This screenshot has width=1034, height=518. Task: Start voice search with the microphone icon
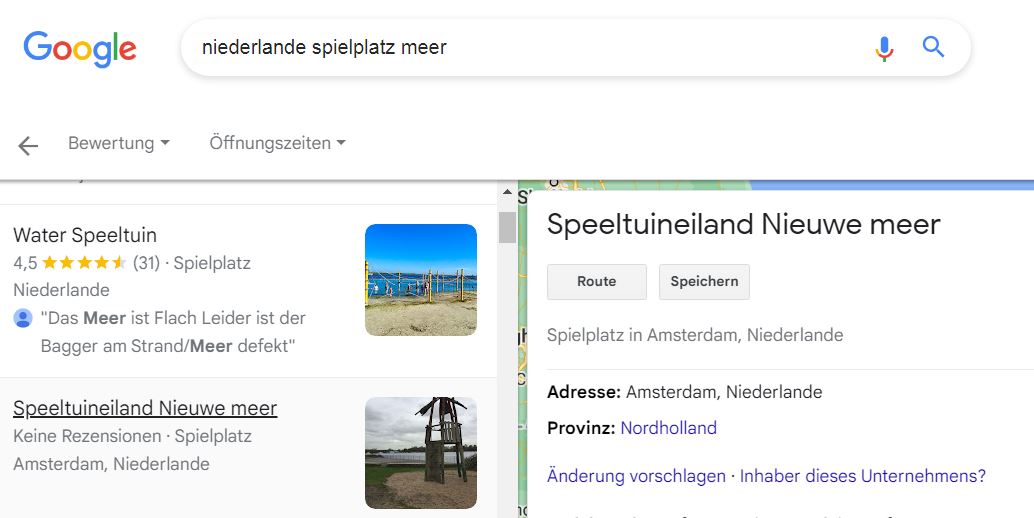coord(884,48)
